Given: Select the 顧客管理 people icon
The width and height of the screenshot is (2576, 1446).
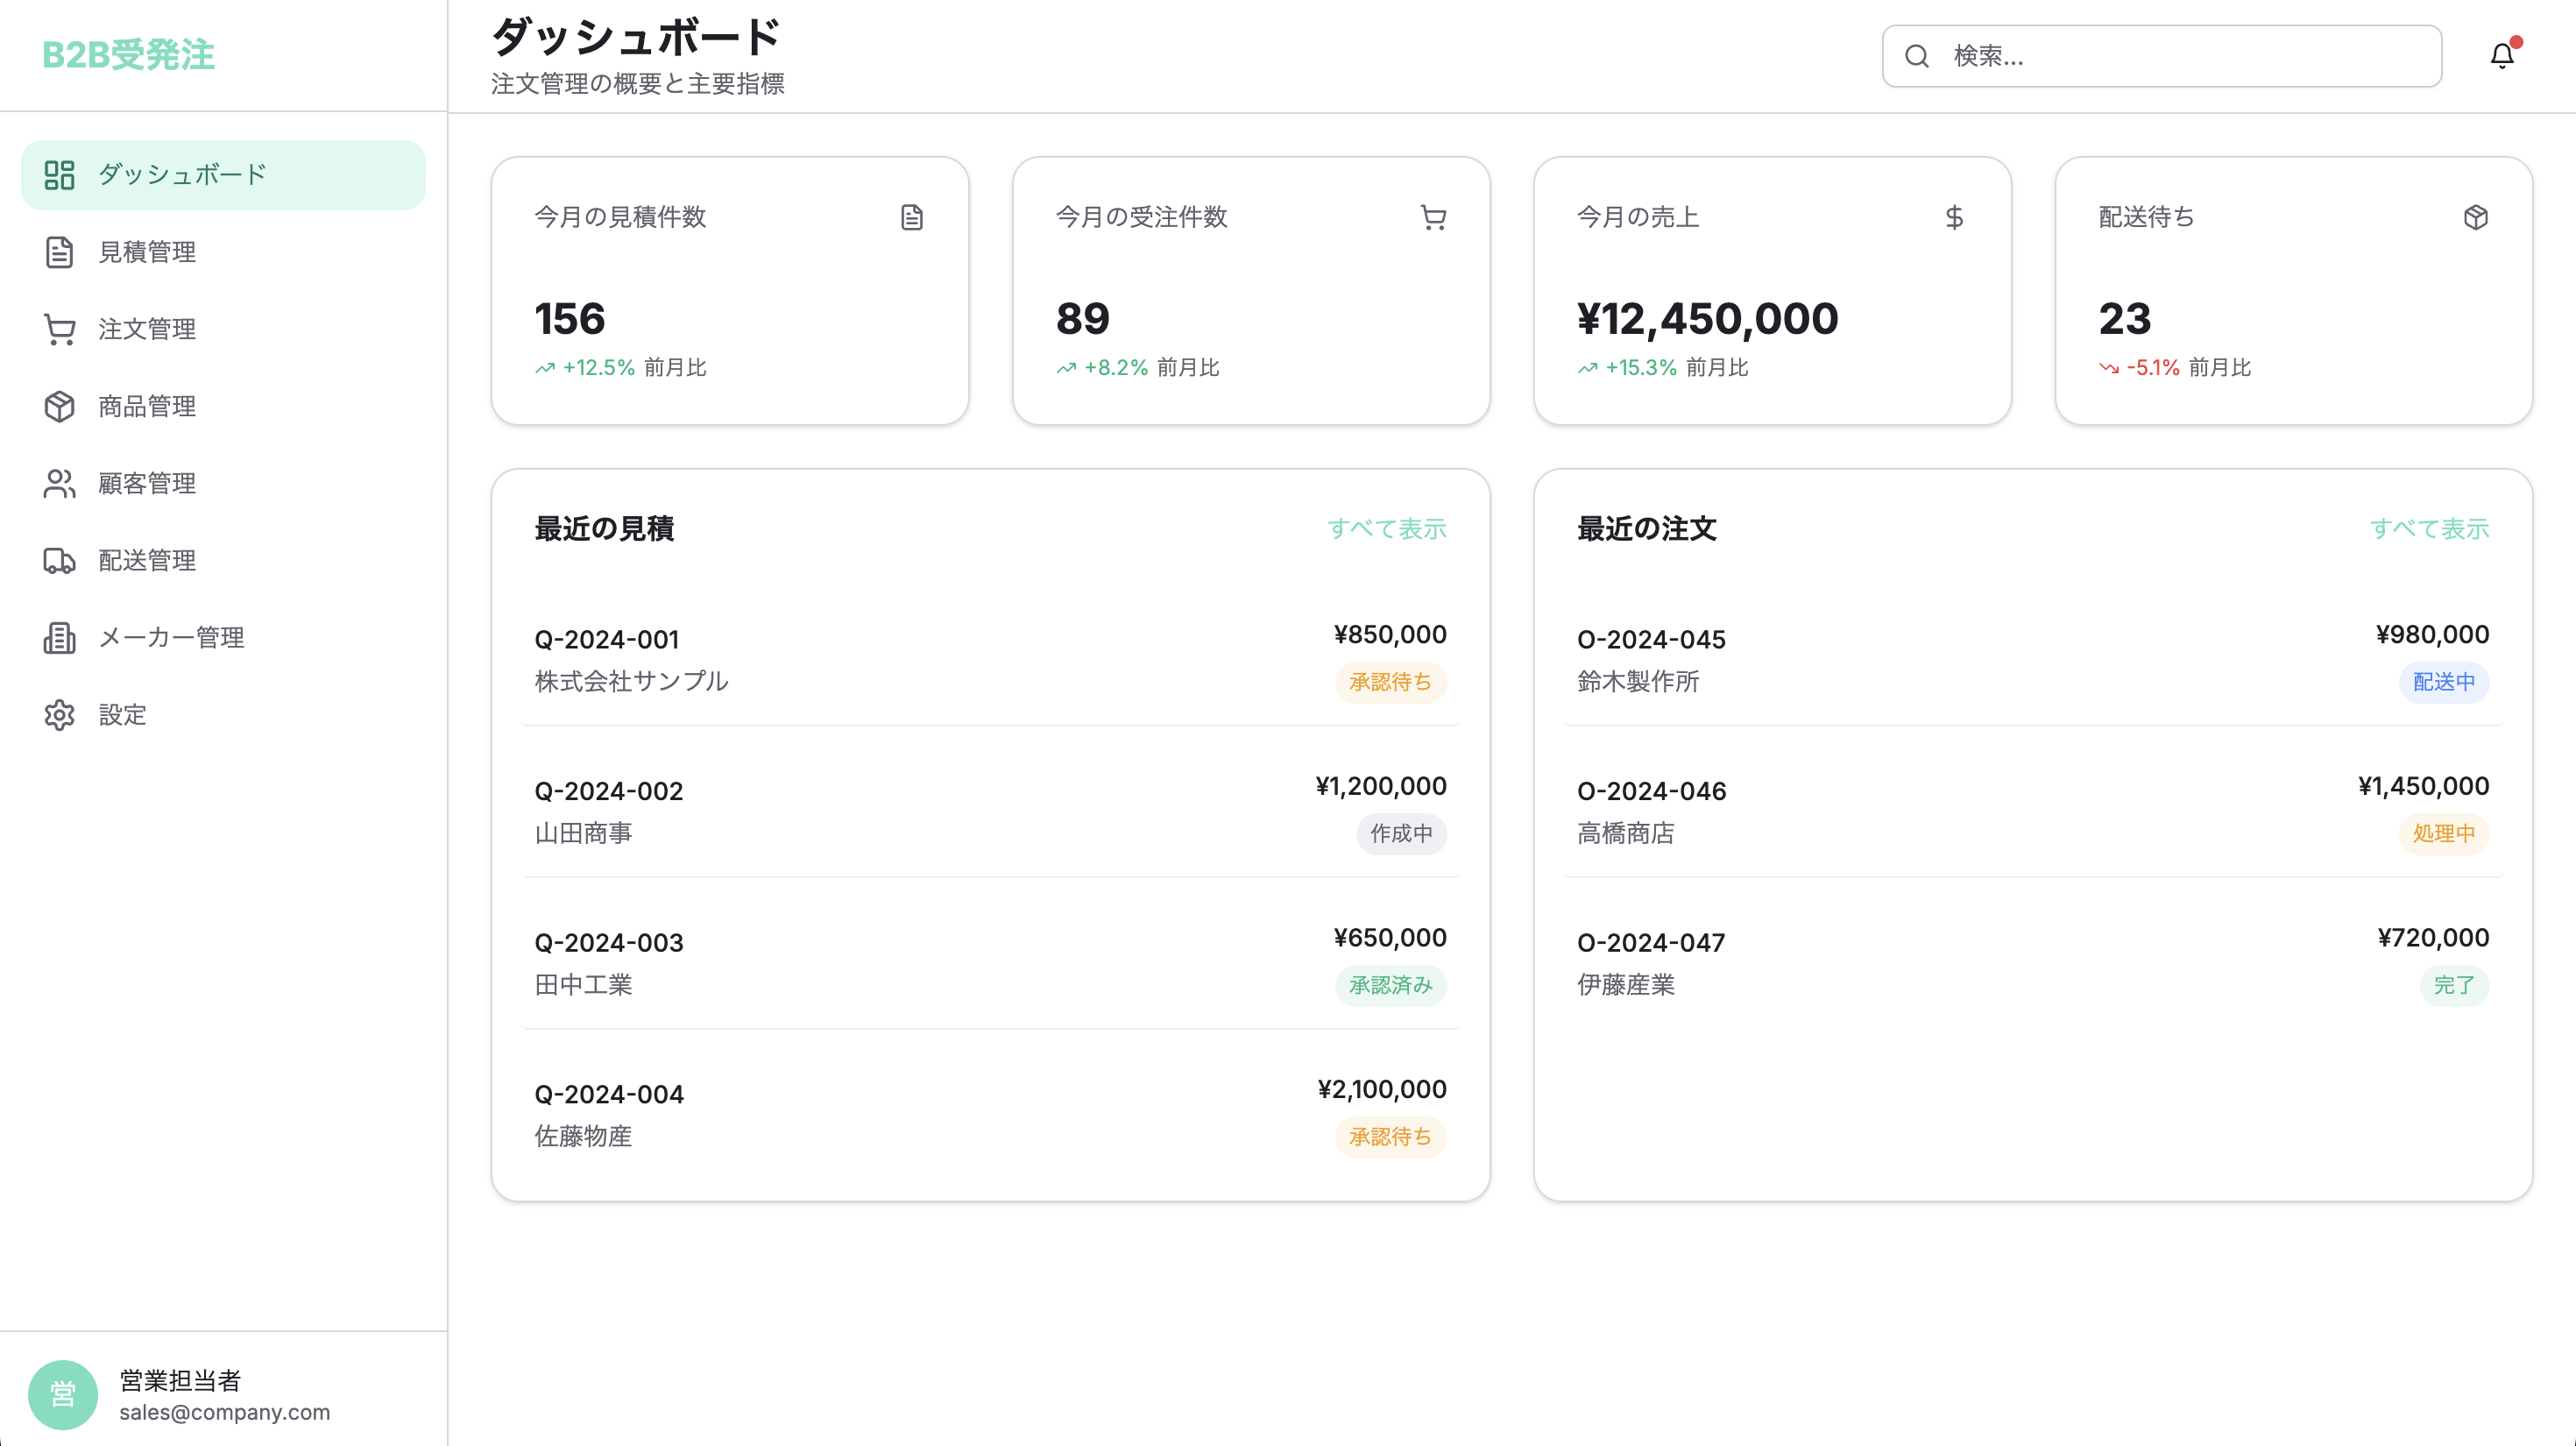Looking at the screenshot, I should tap(60, 483).
